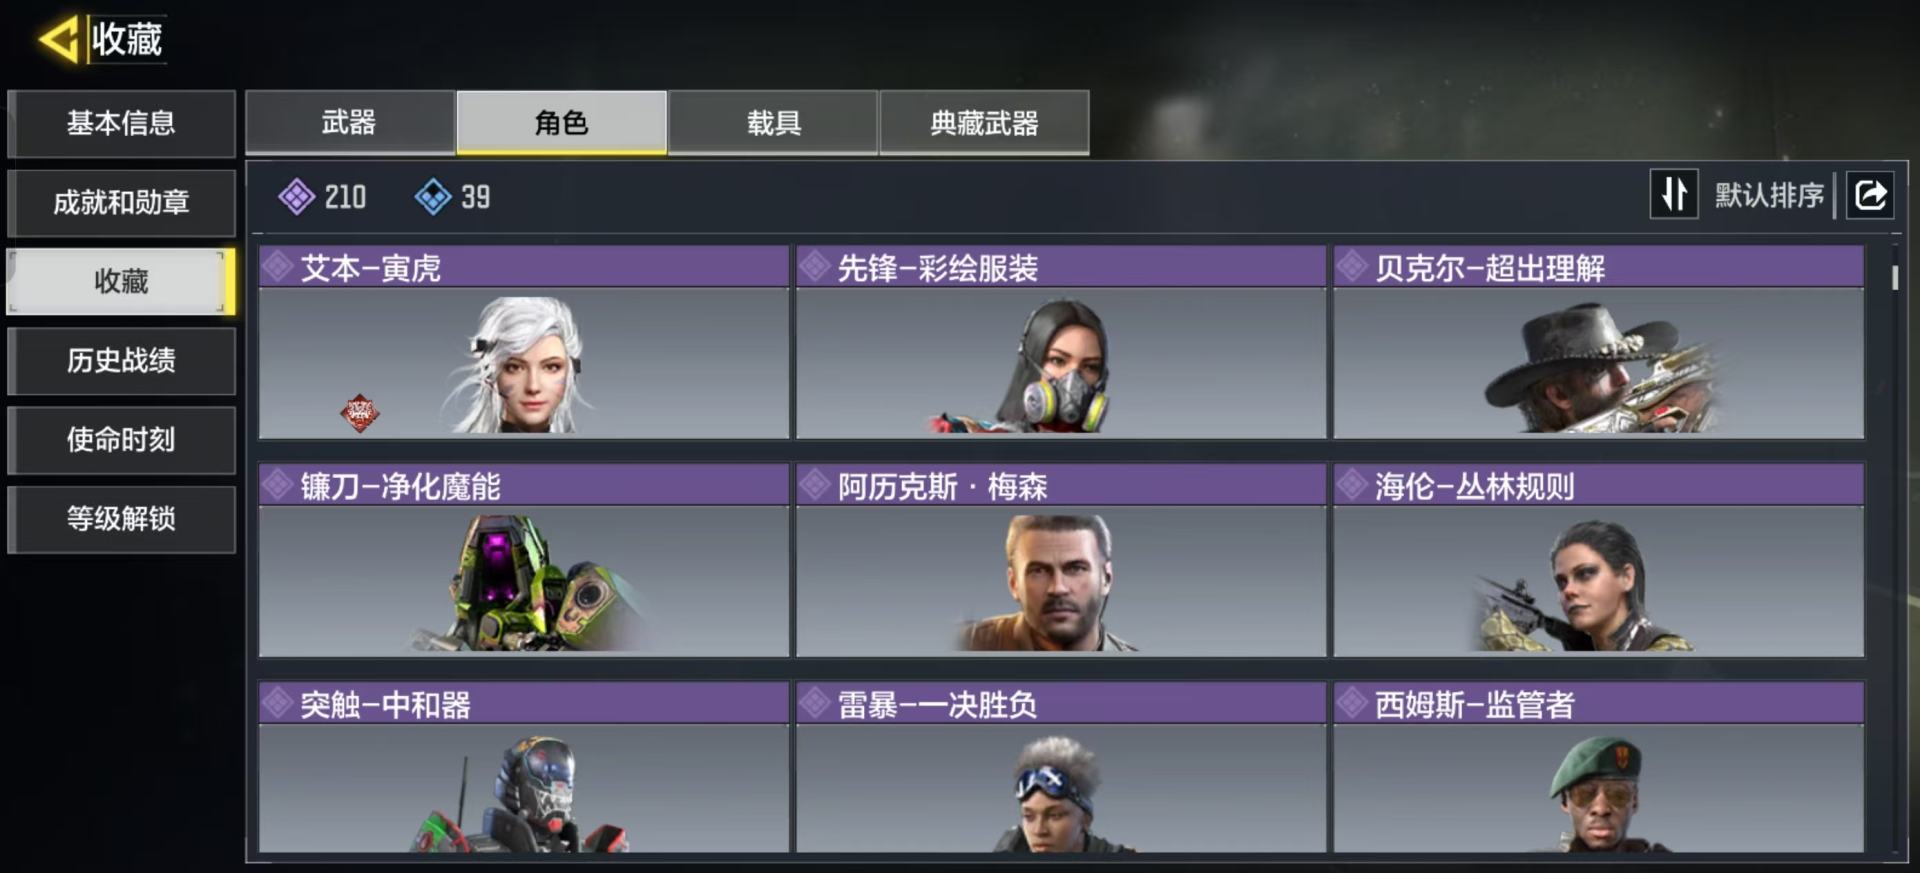Image resolution: width=1920 pixels, height=873 pixels.
Task: Open 成就和勋章 sidebar section
Action: (121, 202)
